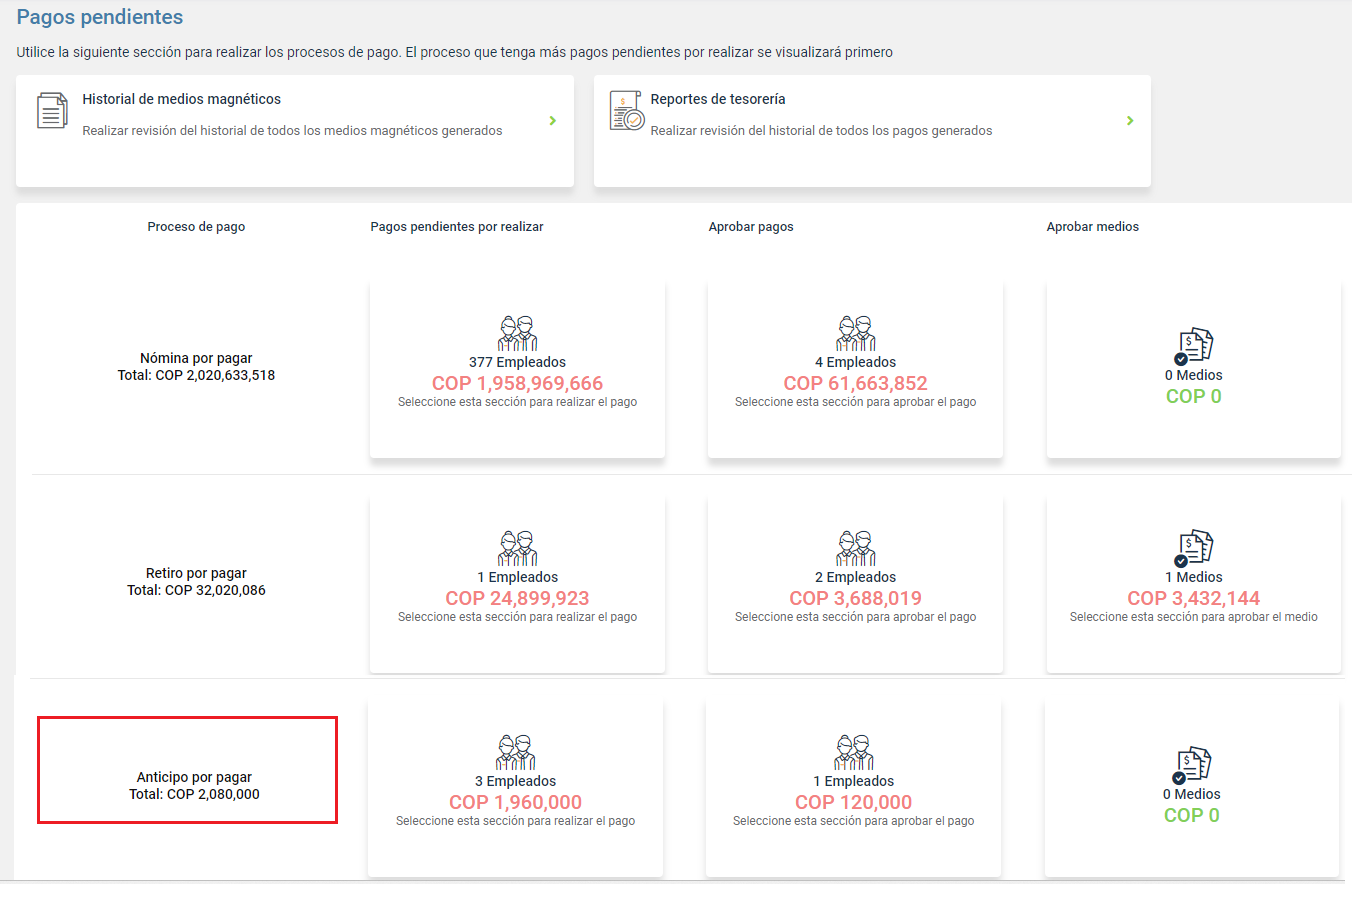The height and width of the screenshot is (907, 1352).
Task: Click the Aprobar pagos column header
Action: click(751, 227)
